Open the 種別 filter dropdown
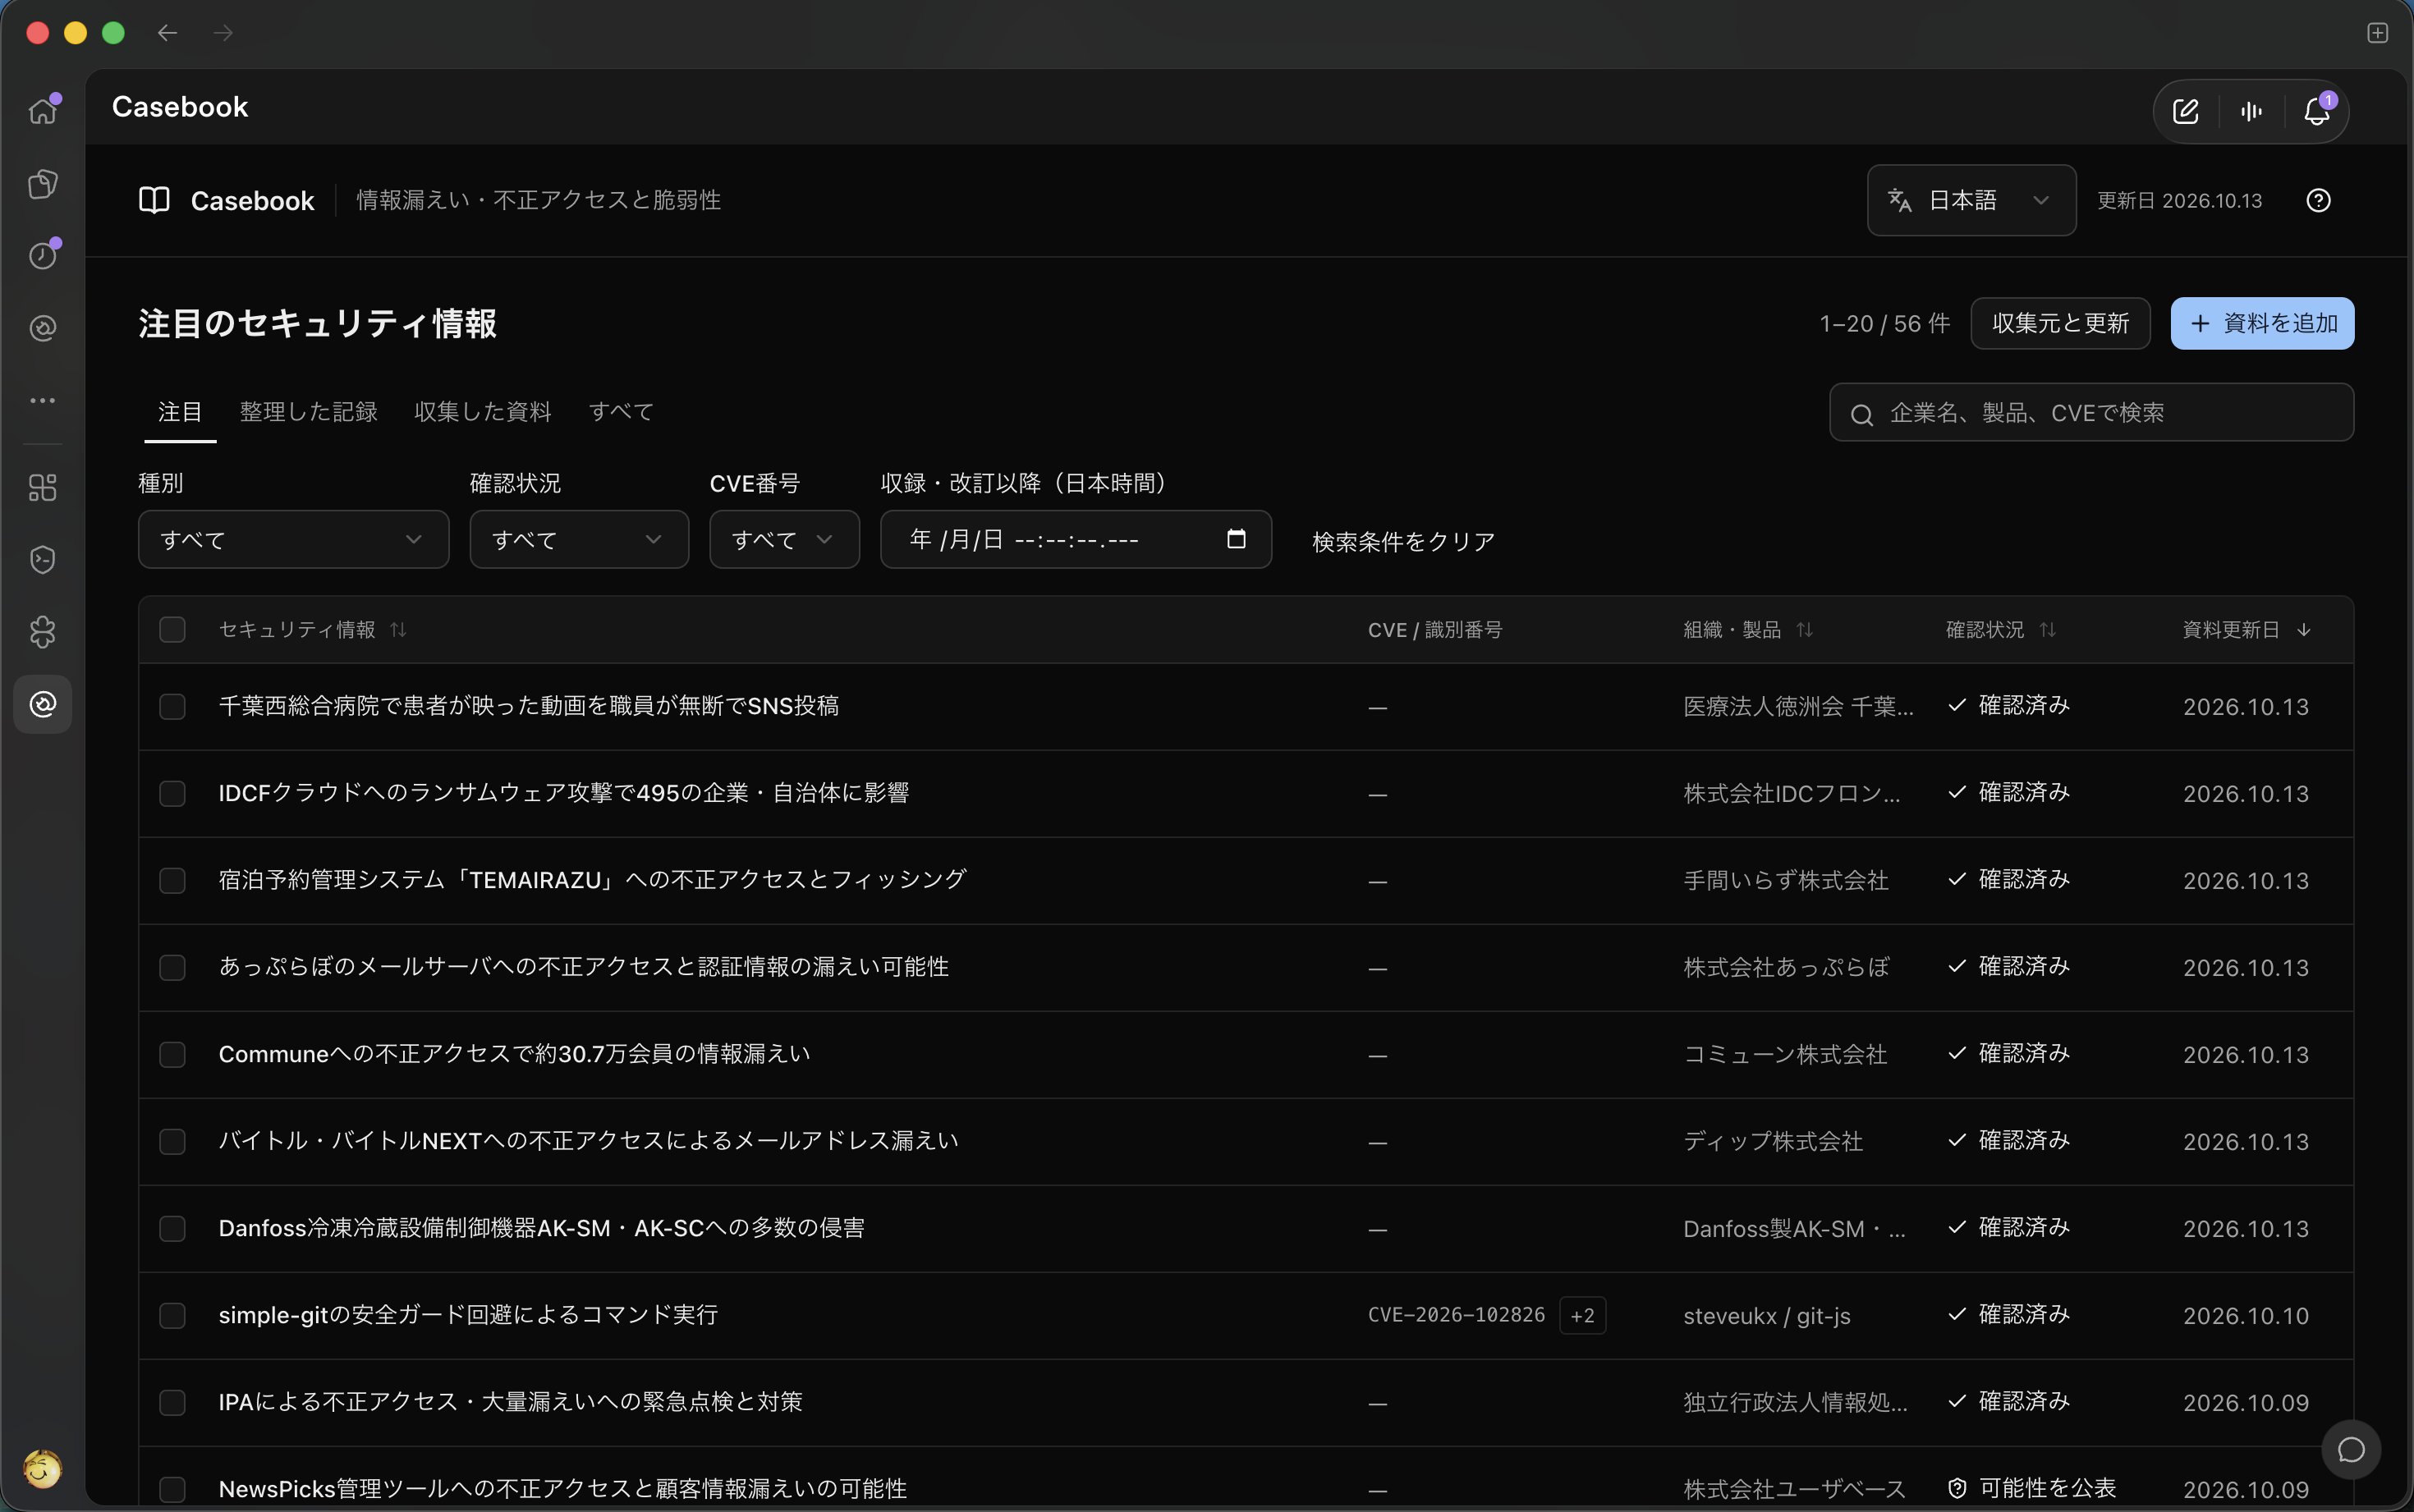 pyautogui.click(x=293, y=539)
